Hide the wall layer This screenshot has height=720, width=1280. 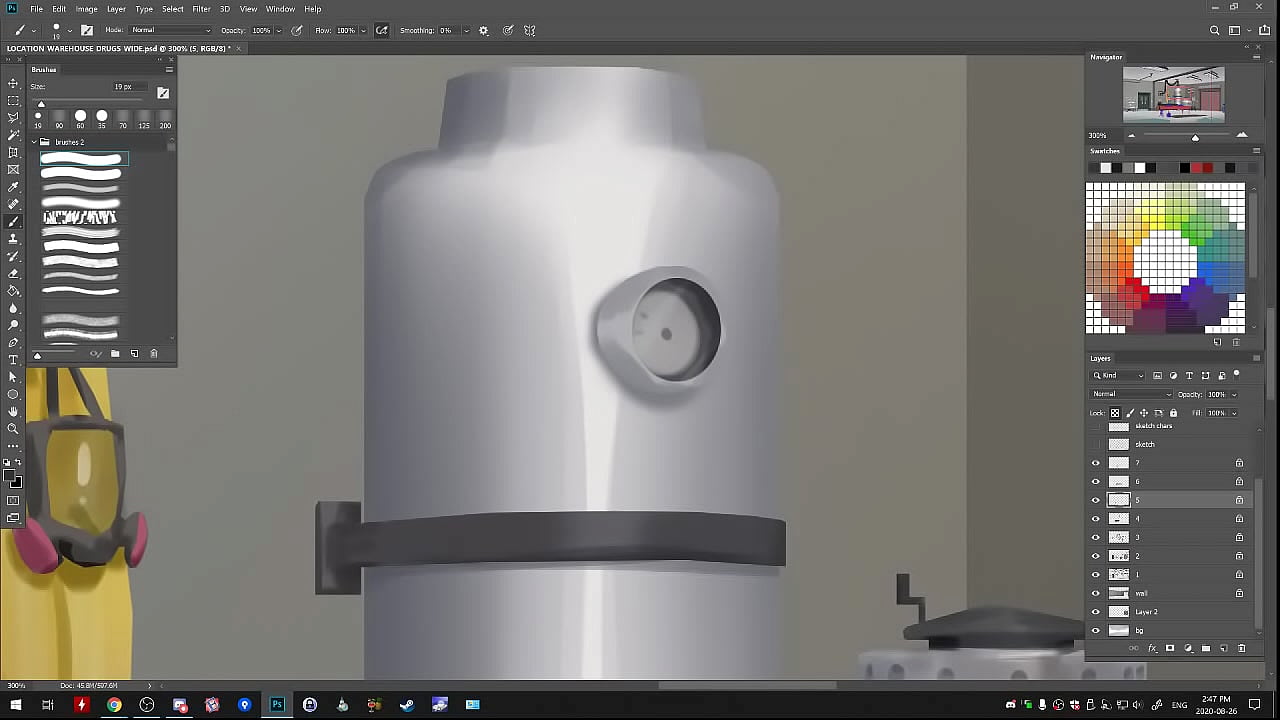pyautogui.click(x=1095, y=593)
